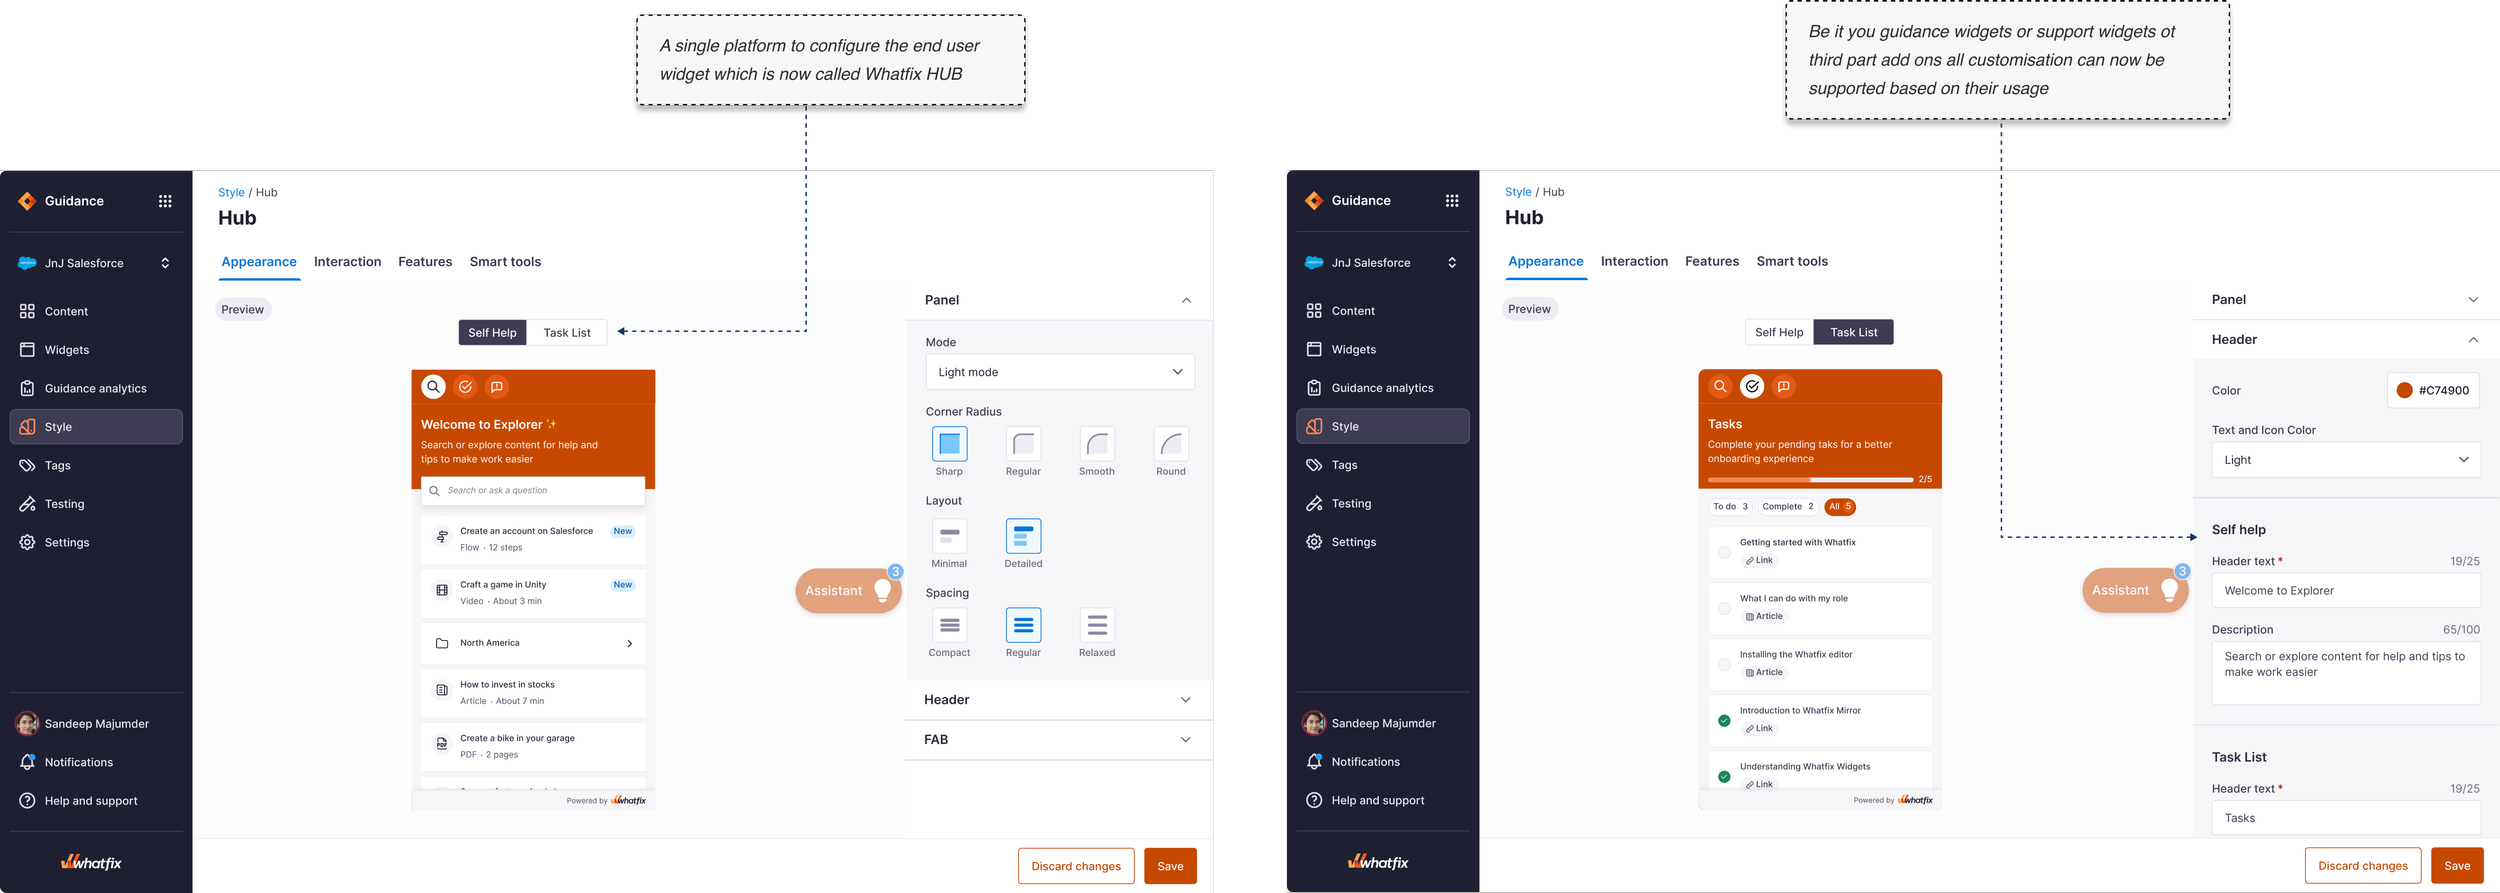Expand the Header section in the left screen
2500x893 pixels.
1186,700
